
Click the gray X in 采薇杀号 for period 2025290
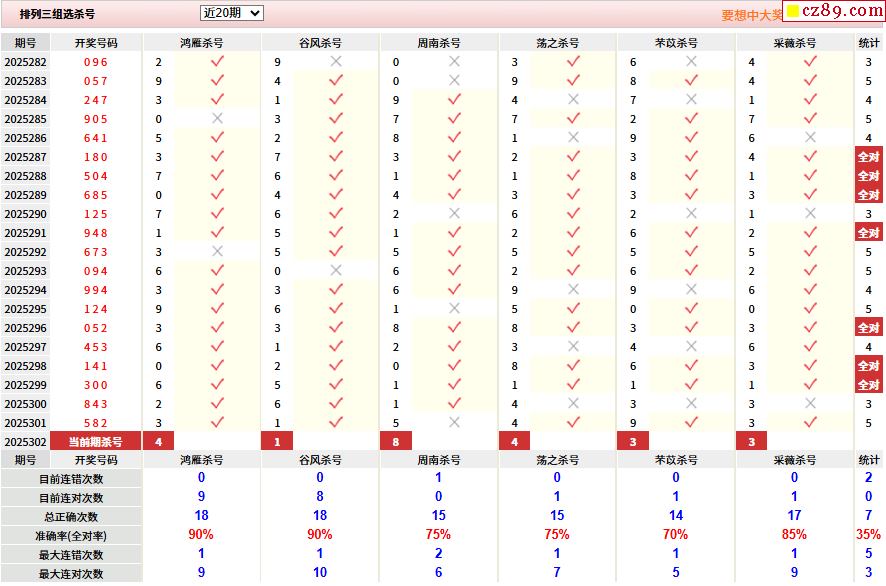tap(810, 214)
